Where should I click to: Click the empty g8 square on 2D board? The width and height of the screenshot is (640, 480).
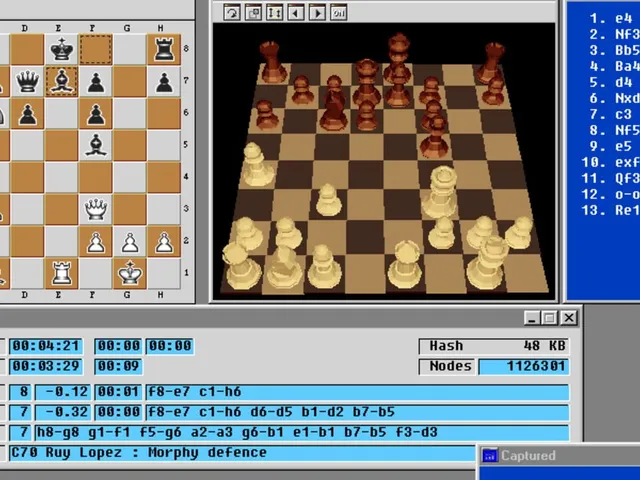pos(130,49)
